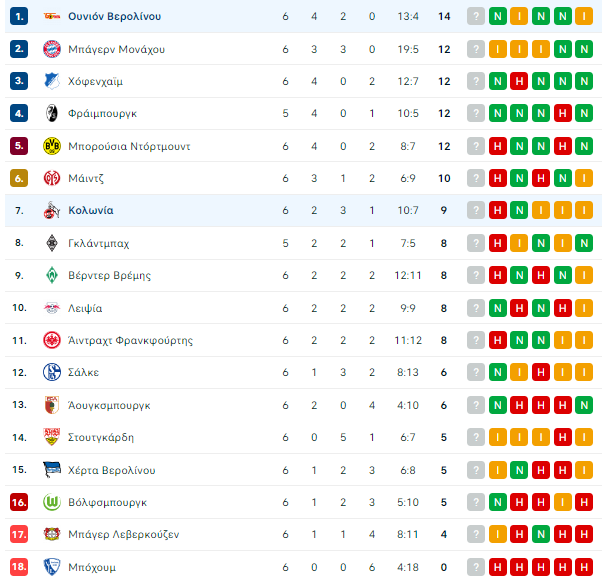This screenshot has width=606, height=587.
Task: Click the first green N badge for Σάλκε
Action: pos(497,372)
